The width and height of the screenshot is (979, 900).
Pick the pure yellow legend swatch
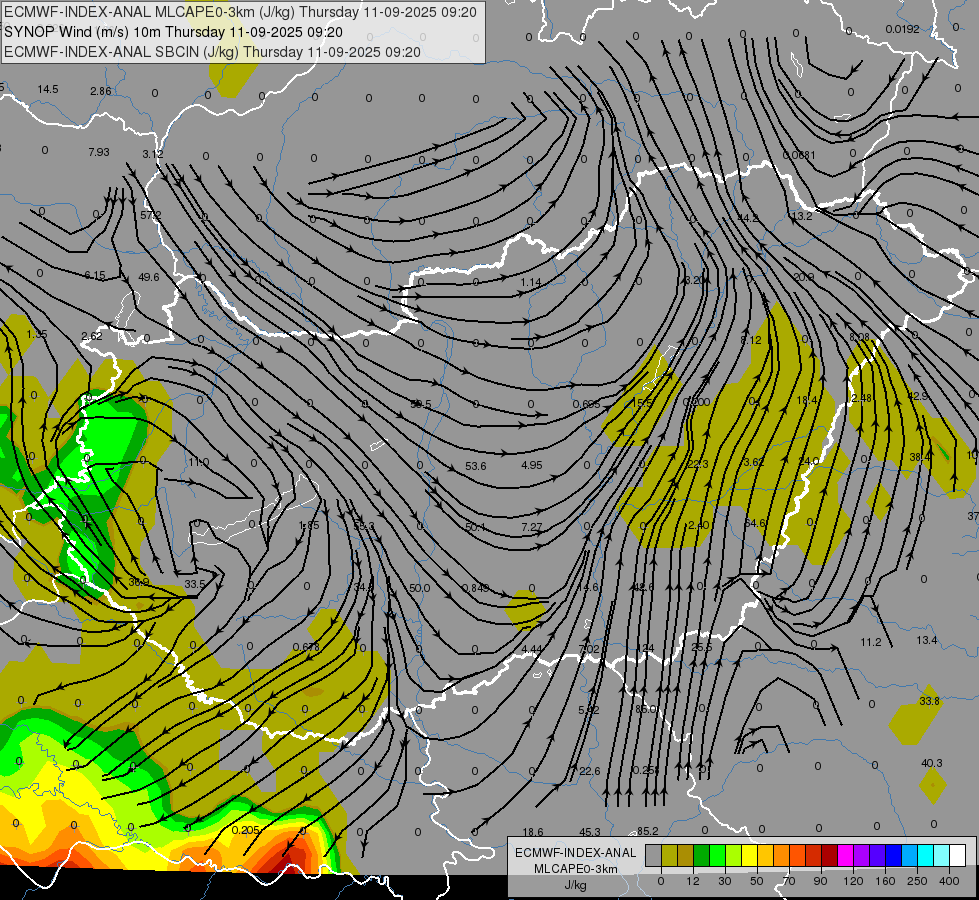point(750,856)
